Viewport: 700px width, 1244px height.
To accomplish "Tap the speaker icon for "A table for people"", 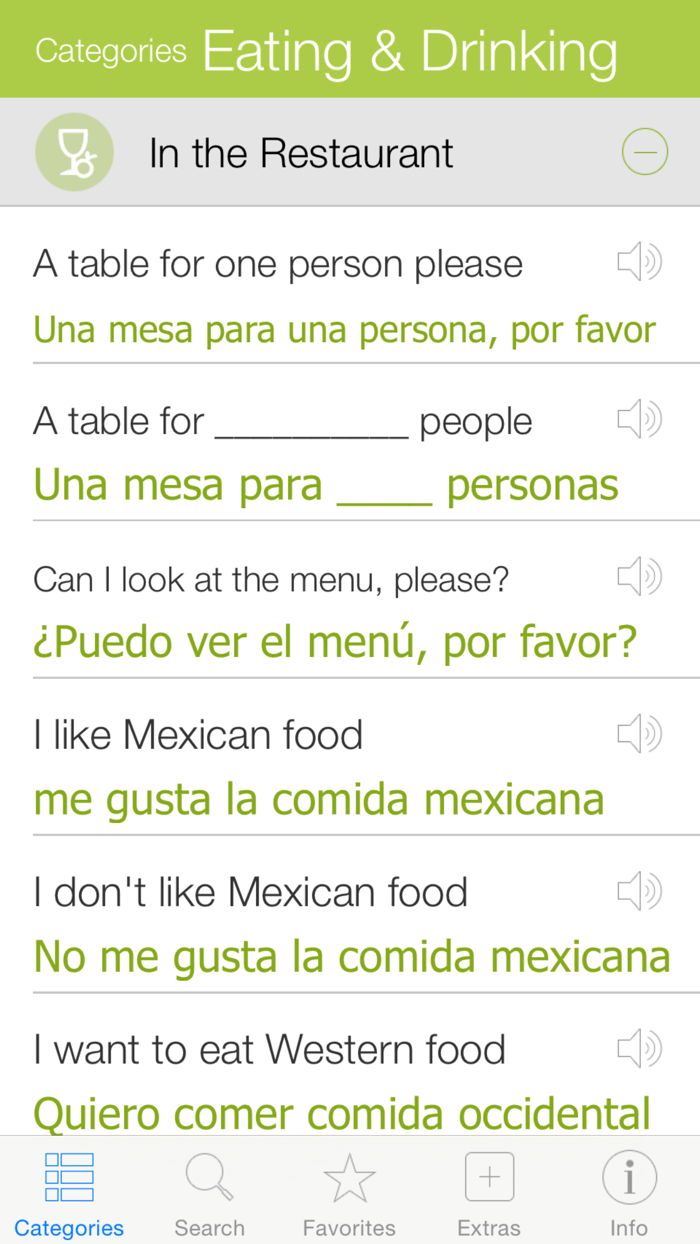I will (x=639, y=419).
